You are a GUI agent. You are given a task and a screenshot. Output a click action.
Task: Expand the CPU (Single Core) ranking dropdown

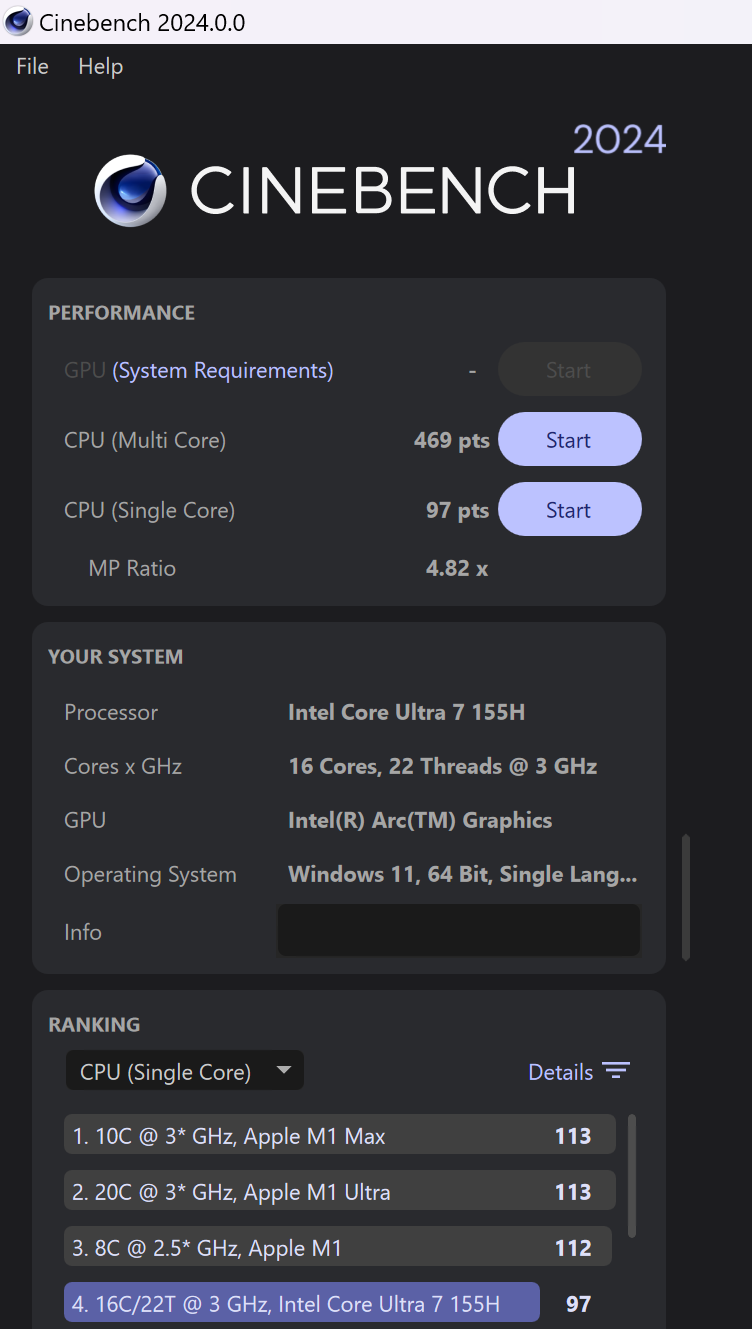185,1071
